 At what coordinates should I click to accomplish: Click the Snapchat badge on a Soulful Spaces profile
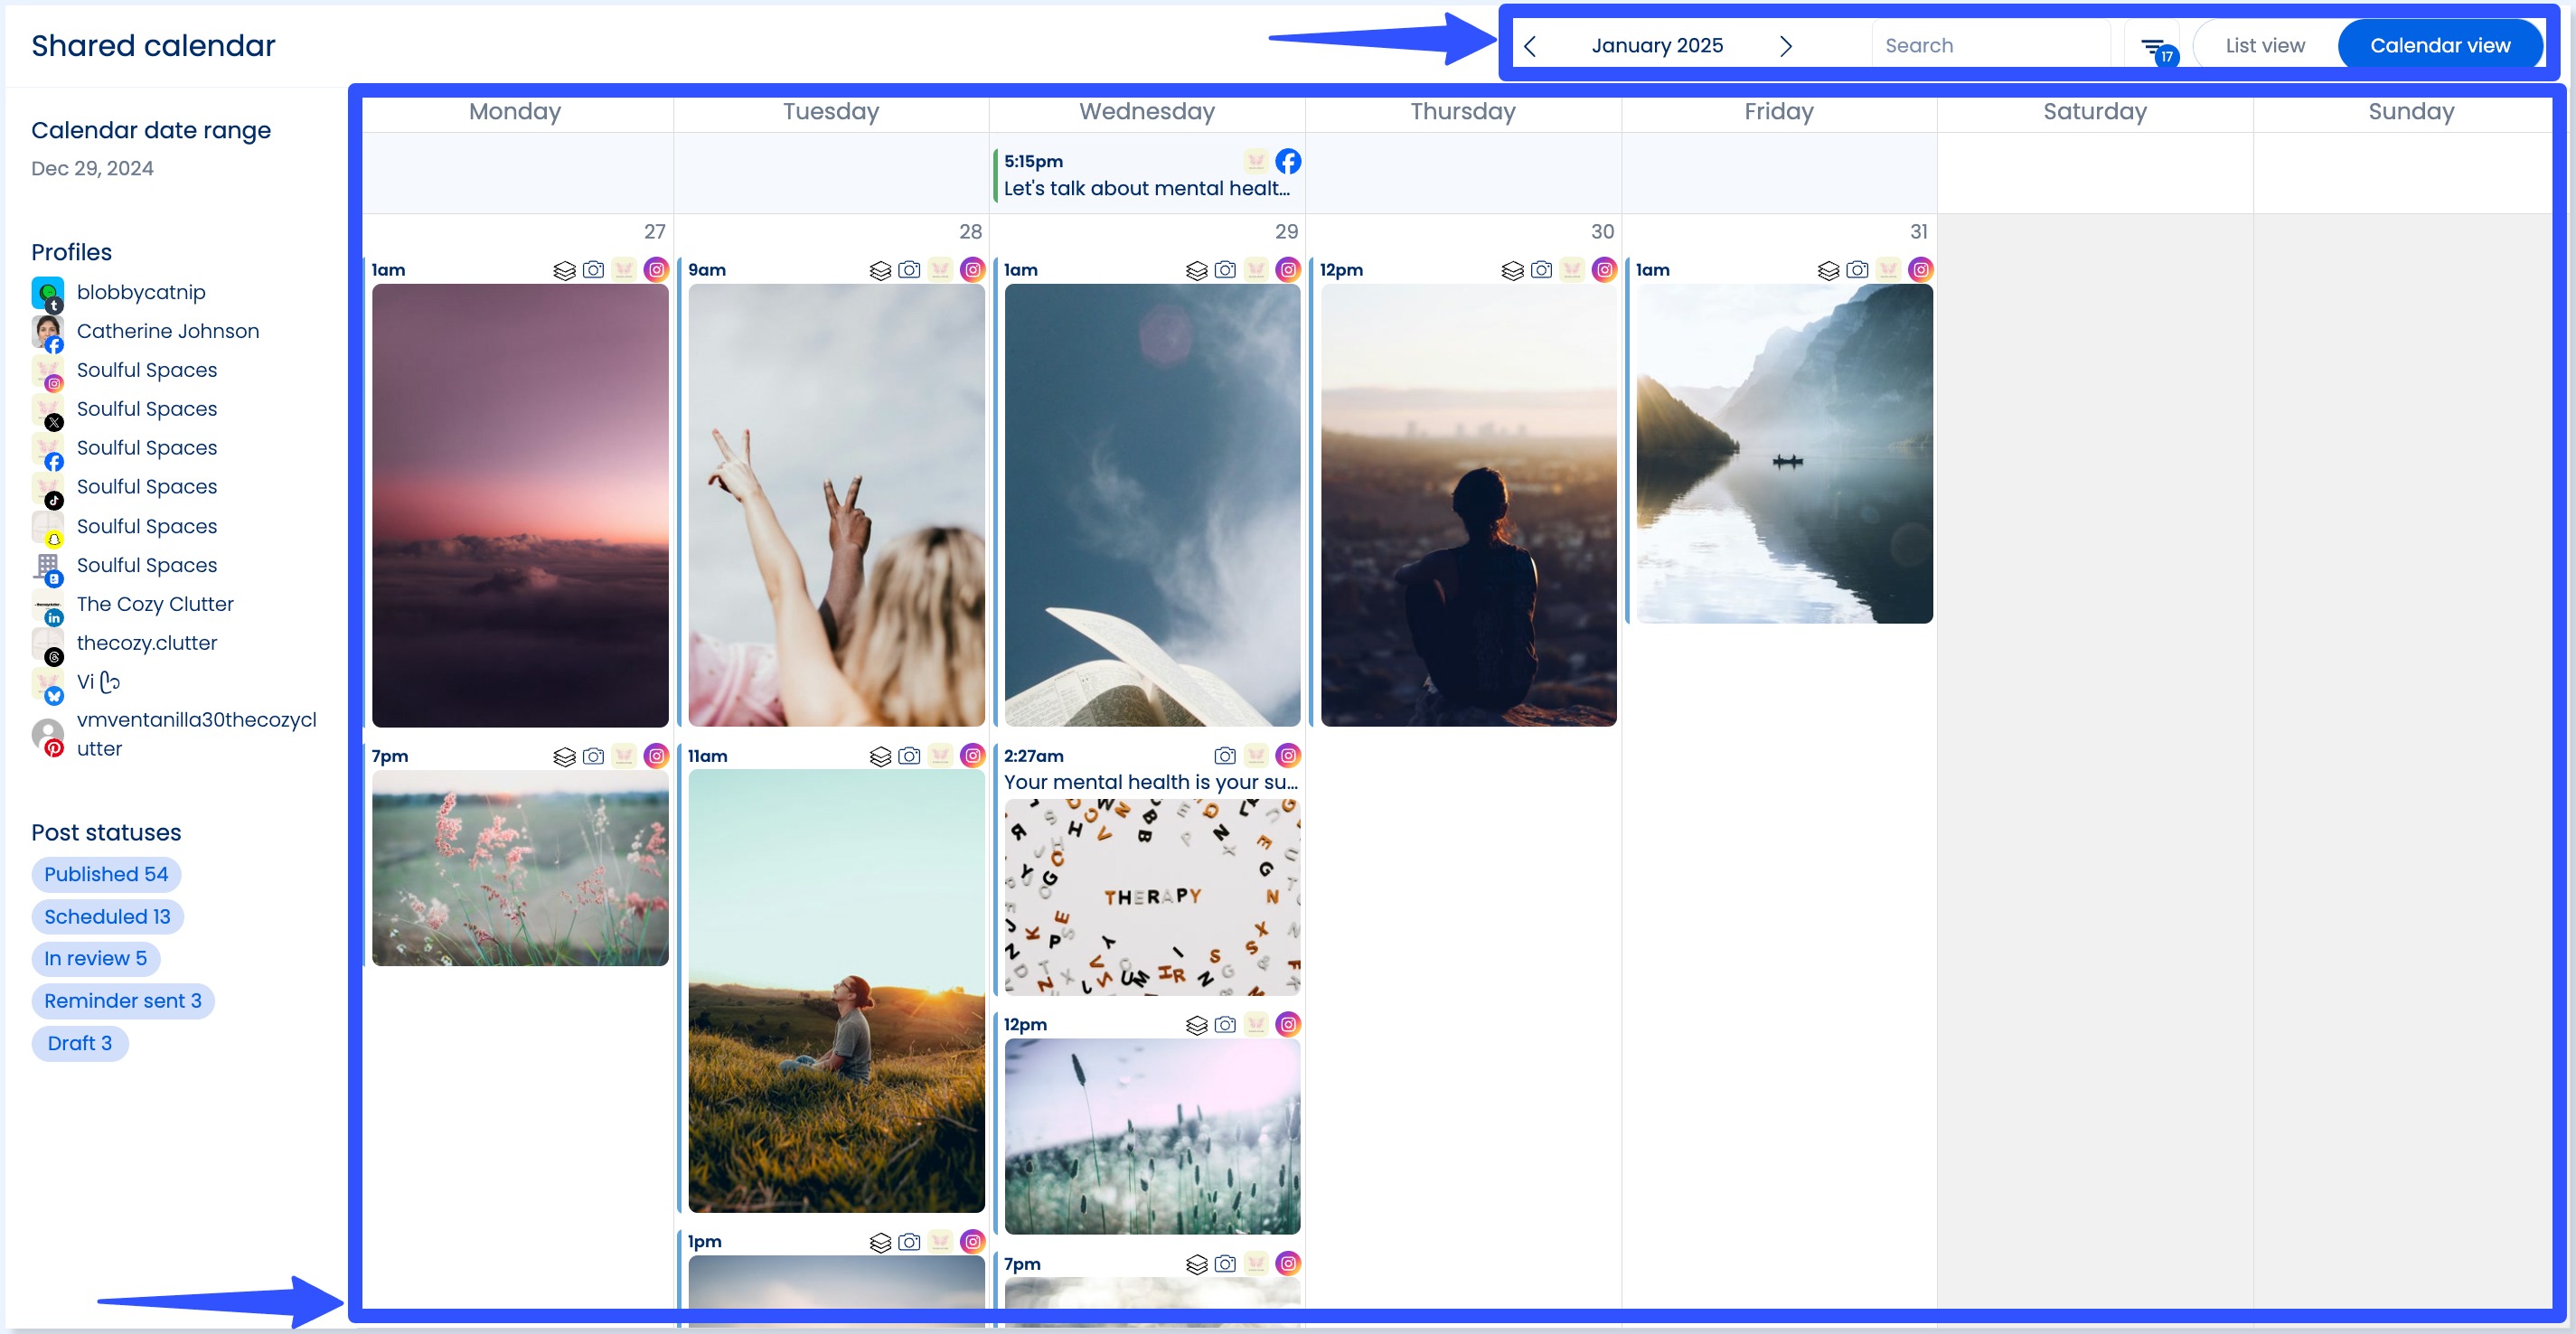click(54, 539)
